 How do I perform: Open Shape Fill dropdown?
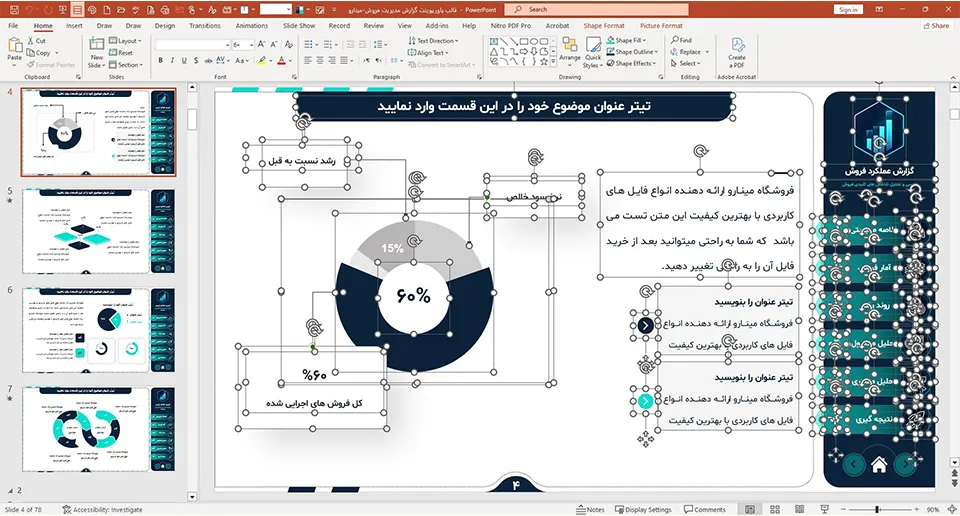(626, 40)
